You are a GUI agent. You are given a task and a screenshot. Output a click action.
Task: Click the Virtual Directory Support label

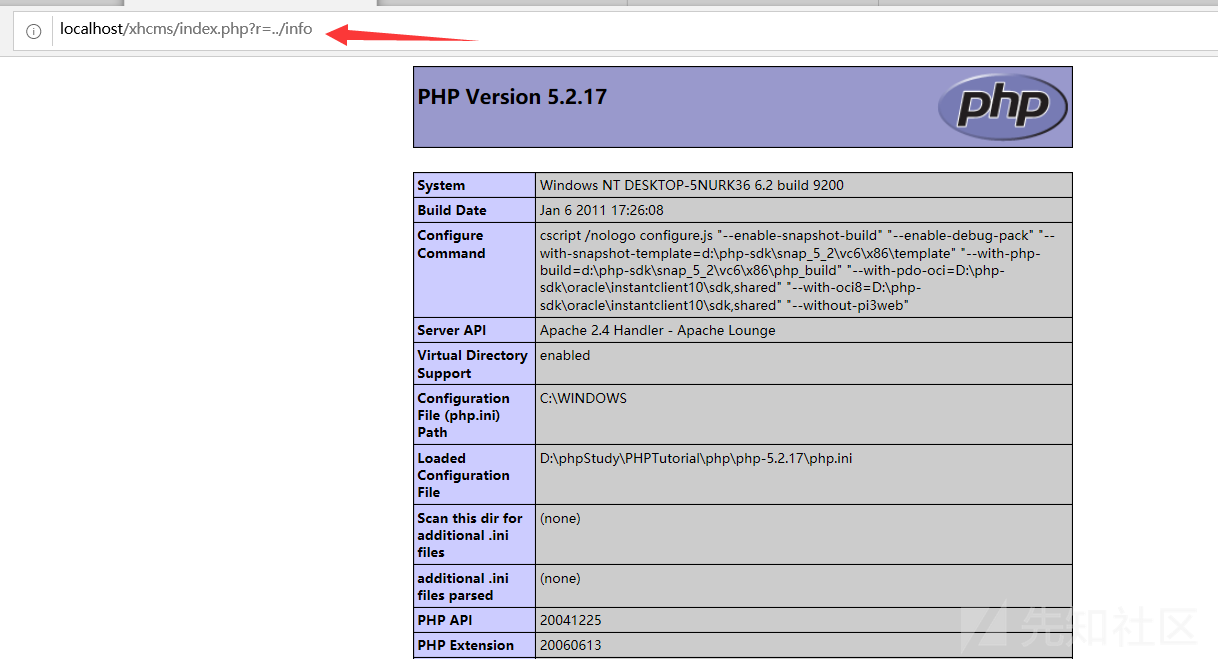[x=472, y=364]
